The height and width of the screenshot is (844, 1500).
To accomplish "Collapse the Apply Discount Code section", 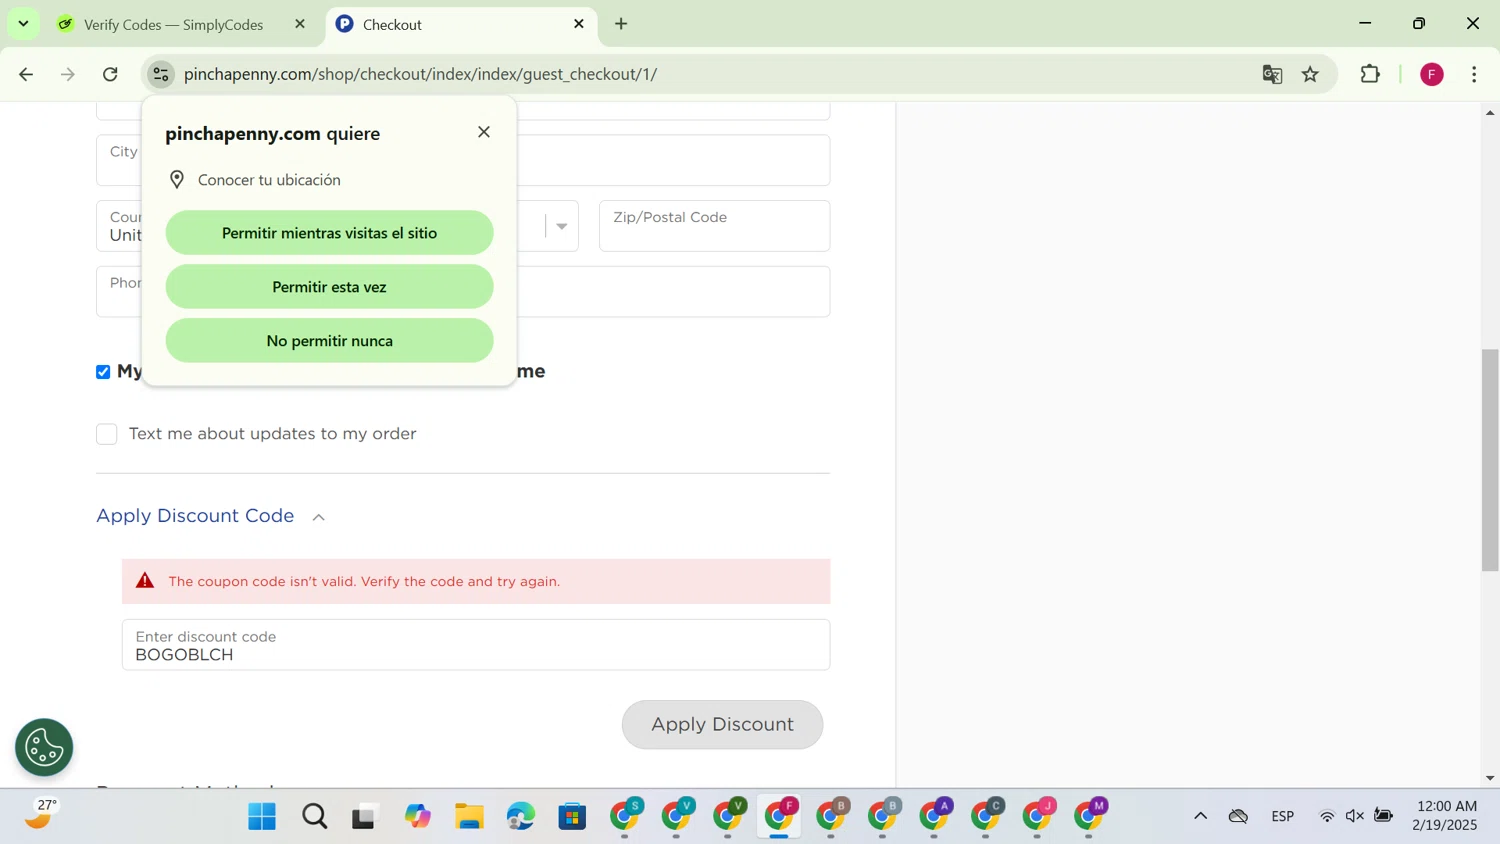I will [195, 516].
